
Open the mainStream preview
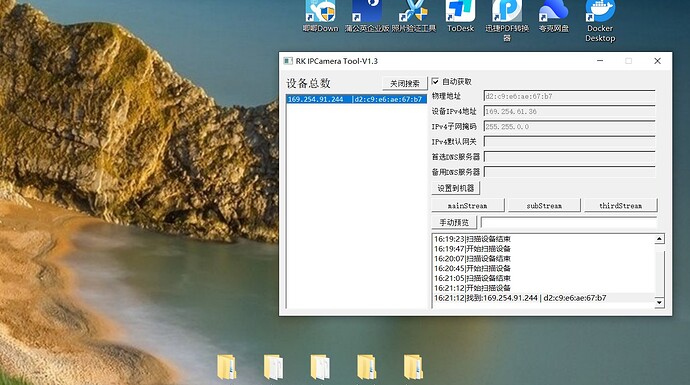(x=468, y=205)
